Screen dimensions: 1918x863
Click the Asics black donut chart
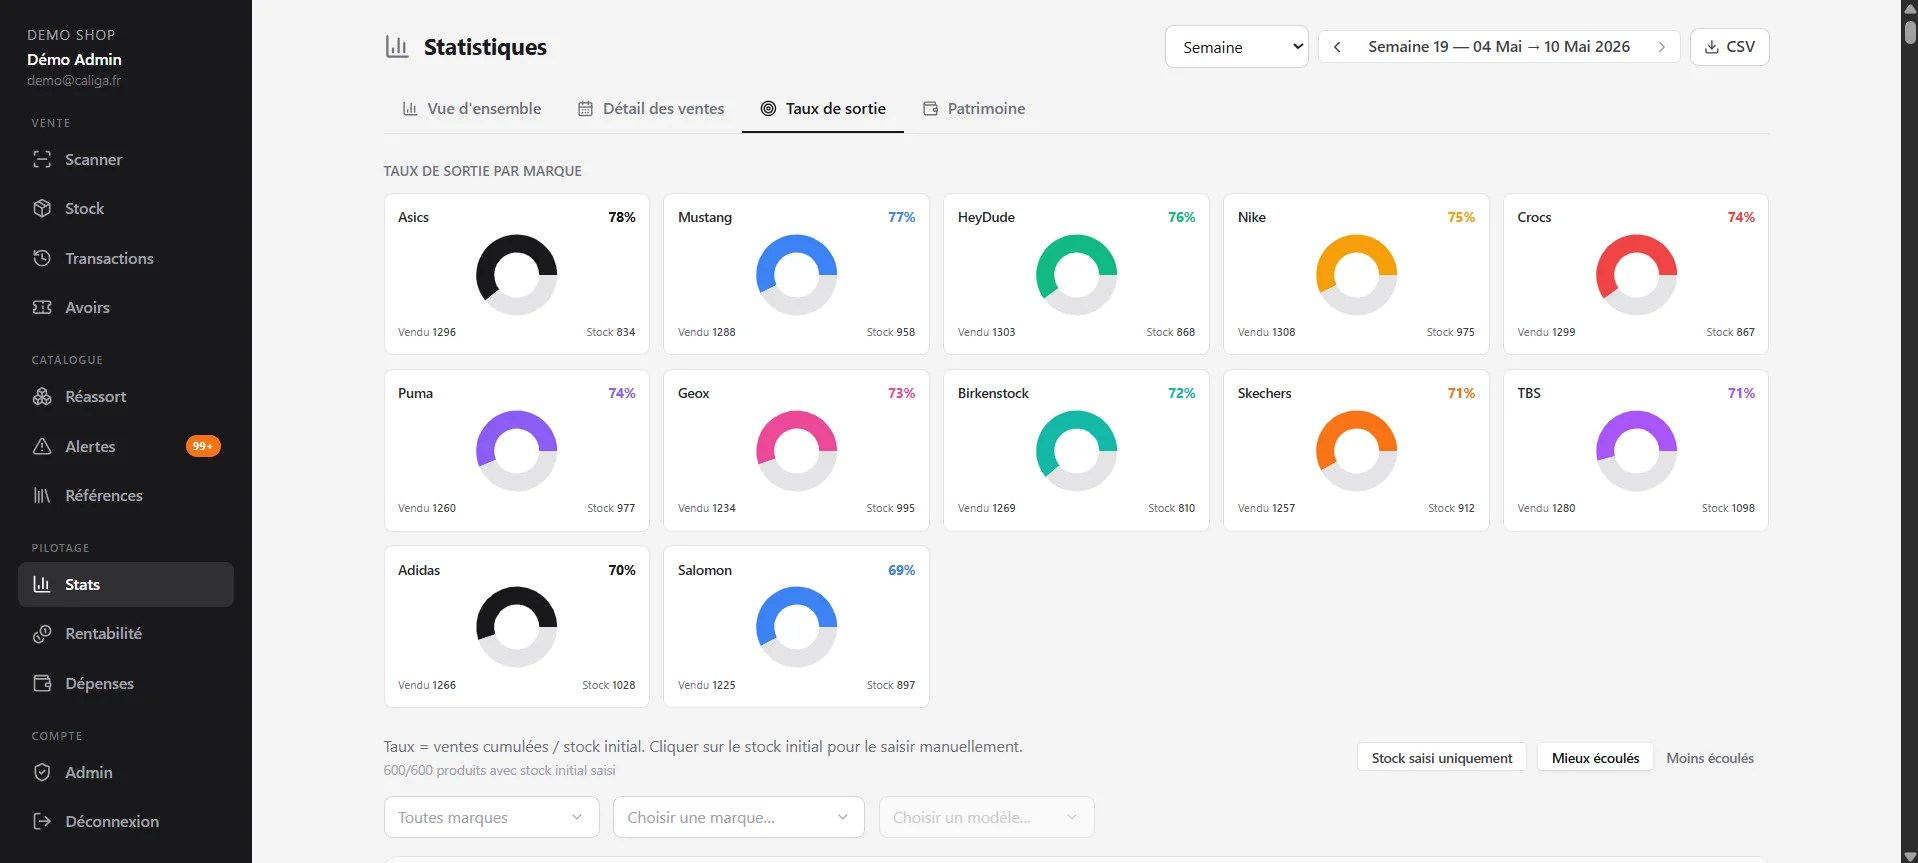click(x=517, y=275)
